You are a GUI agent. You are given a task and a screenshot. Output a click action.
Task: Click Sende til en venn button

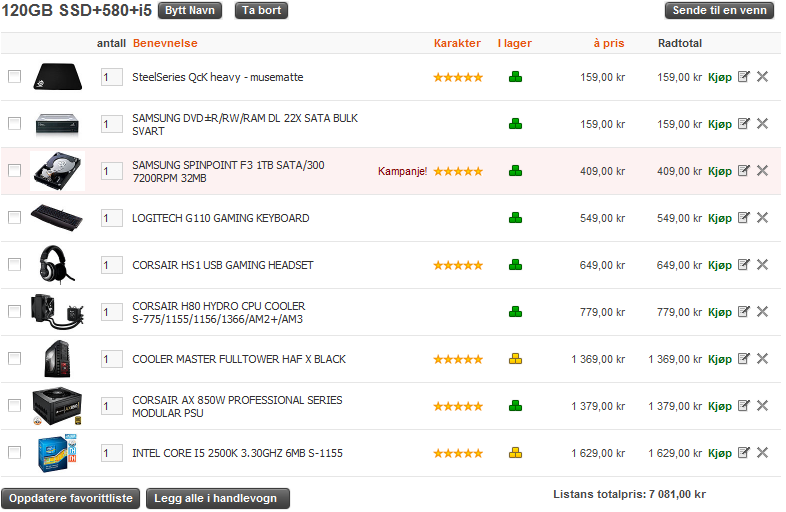click(719, 11)
